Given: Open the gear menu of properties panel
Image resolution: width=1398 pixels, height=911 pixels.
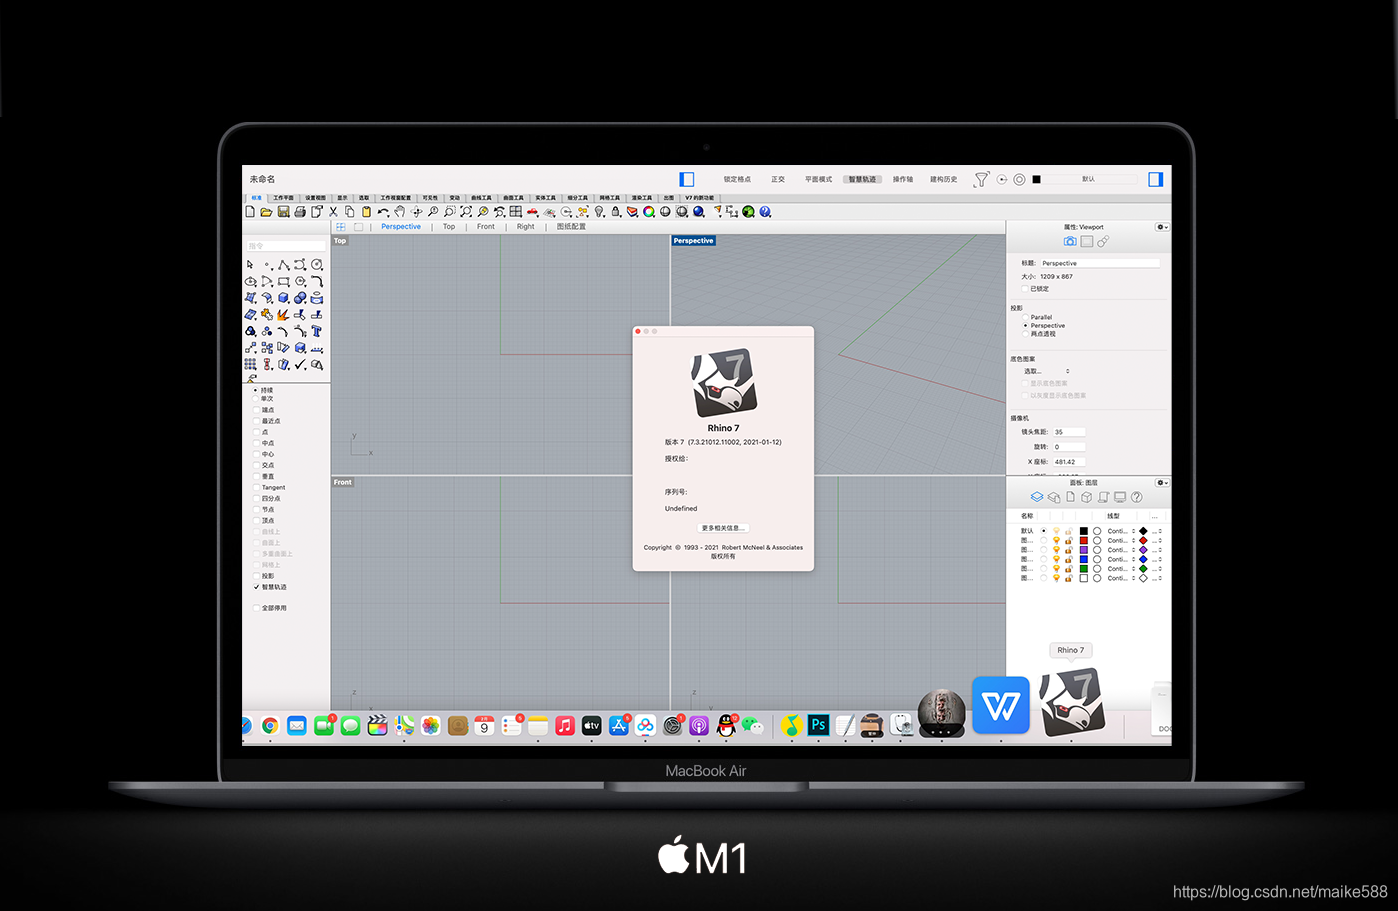Looking at the screenshot, I should 1162,227.
